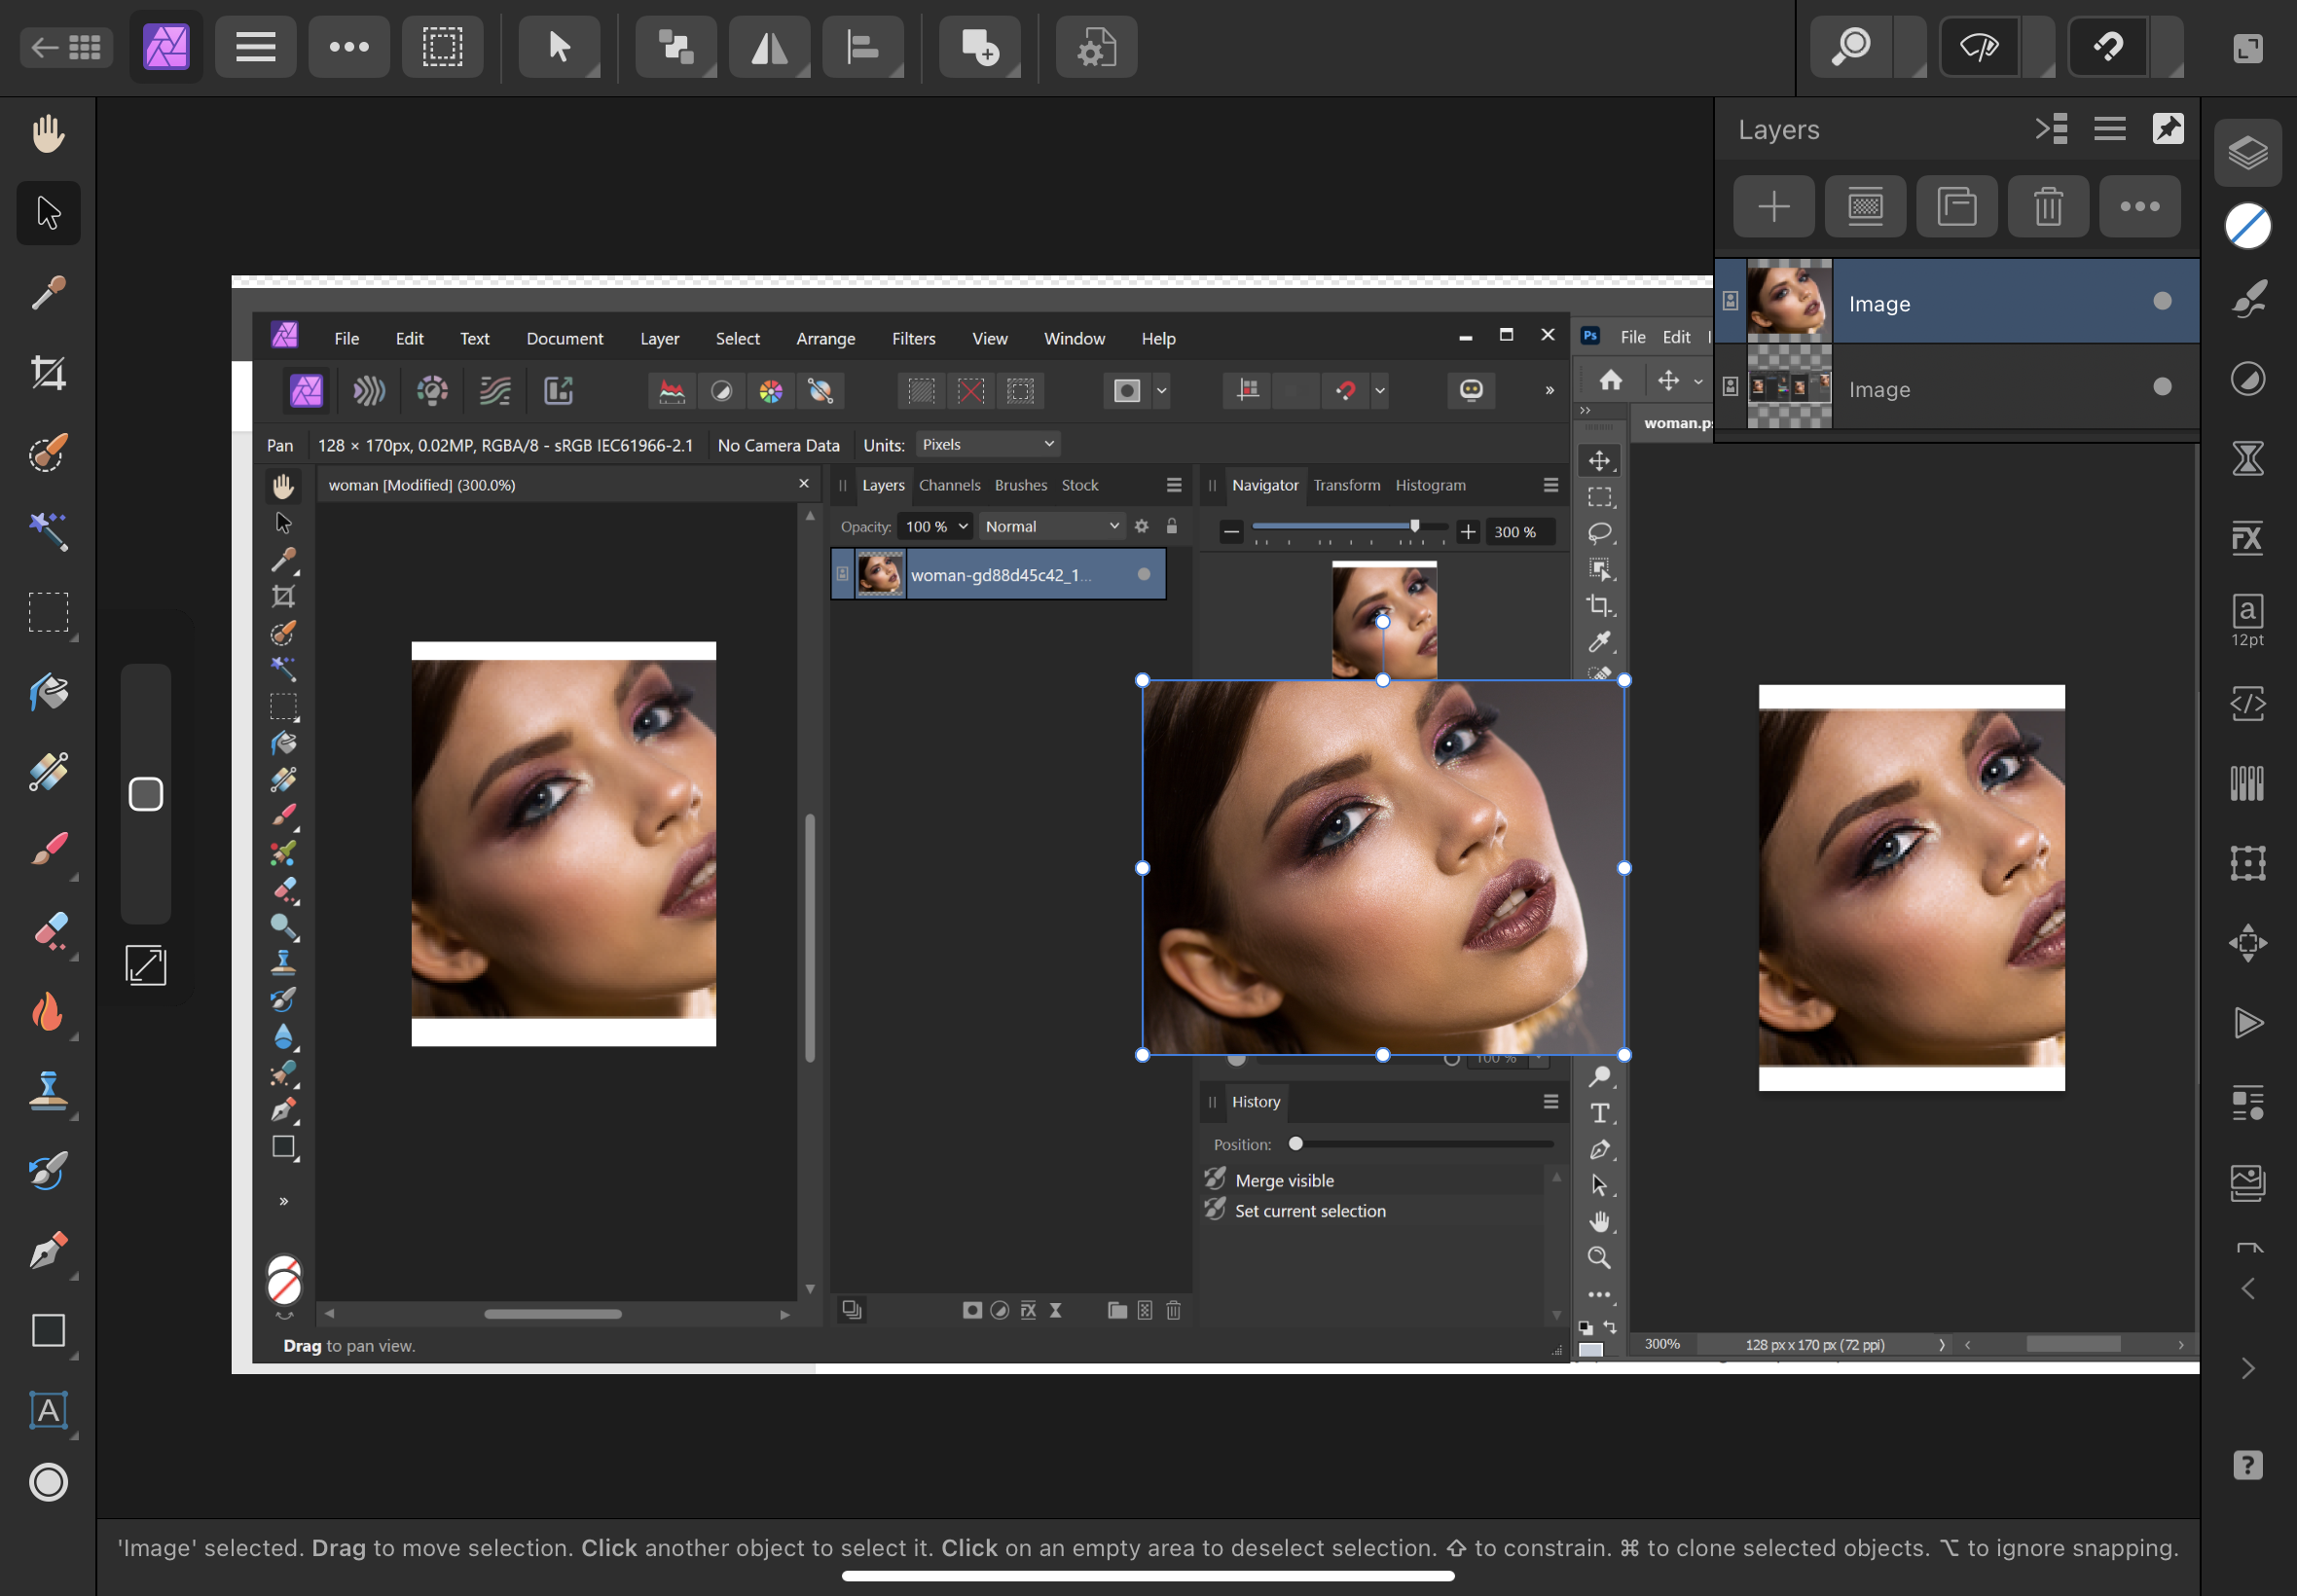Open the Stock images studio icon
Screen dimensions: 2297x1596
2248,1183
